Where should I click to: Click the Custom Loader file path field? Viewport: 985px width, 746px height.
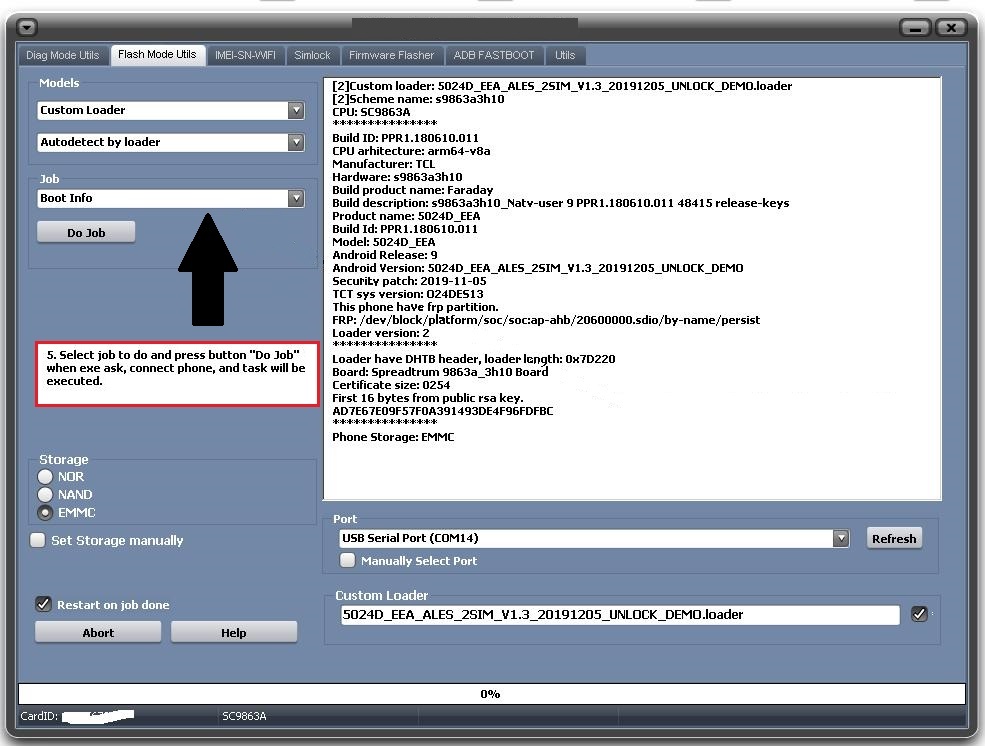(620, 615)
